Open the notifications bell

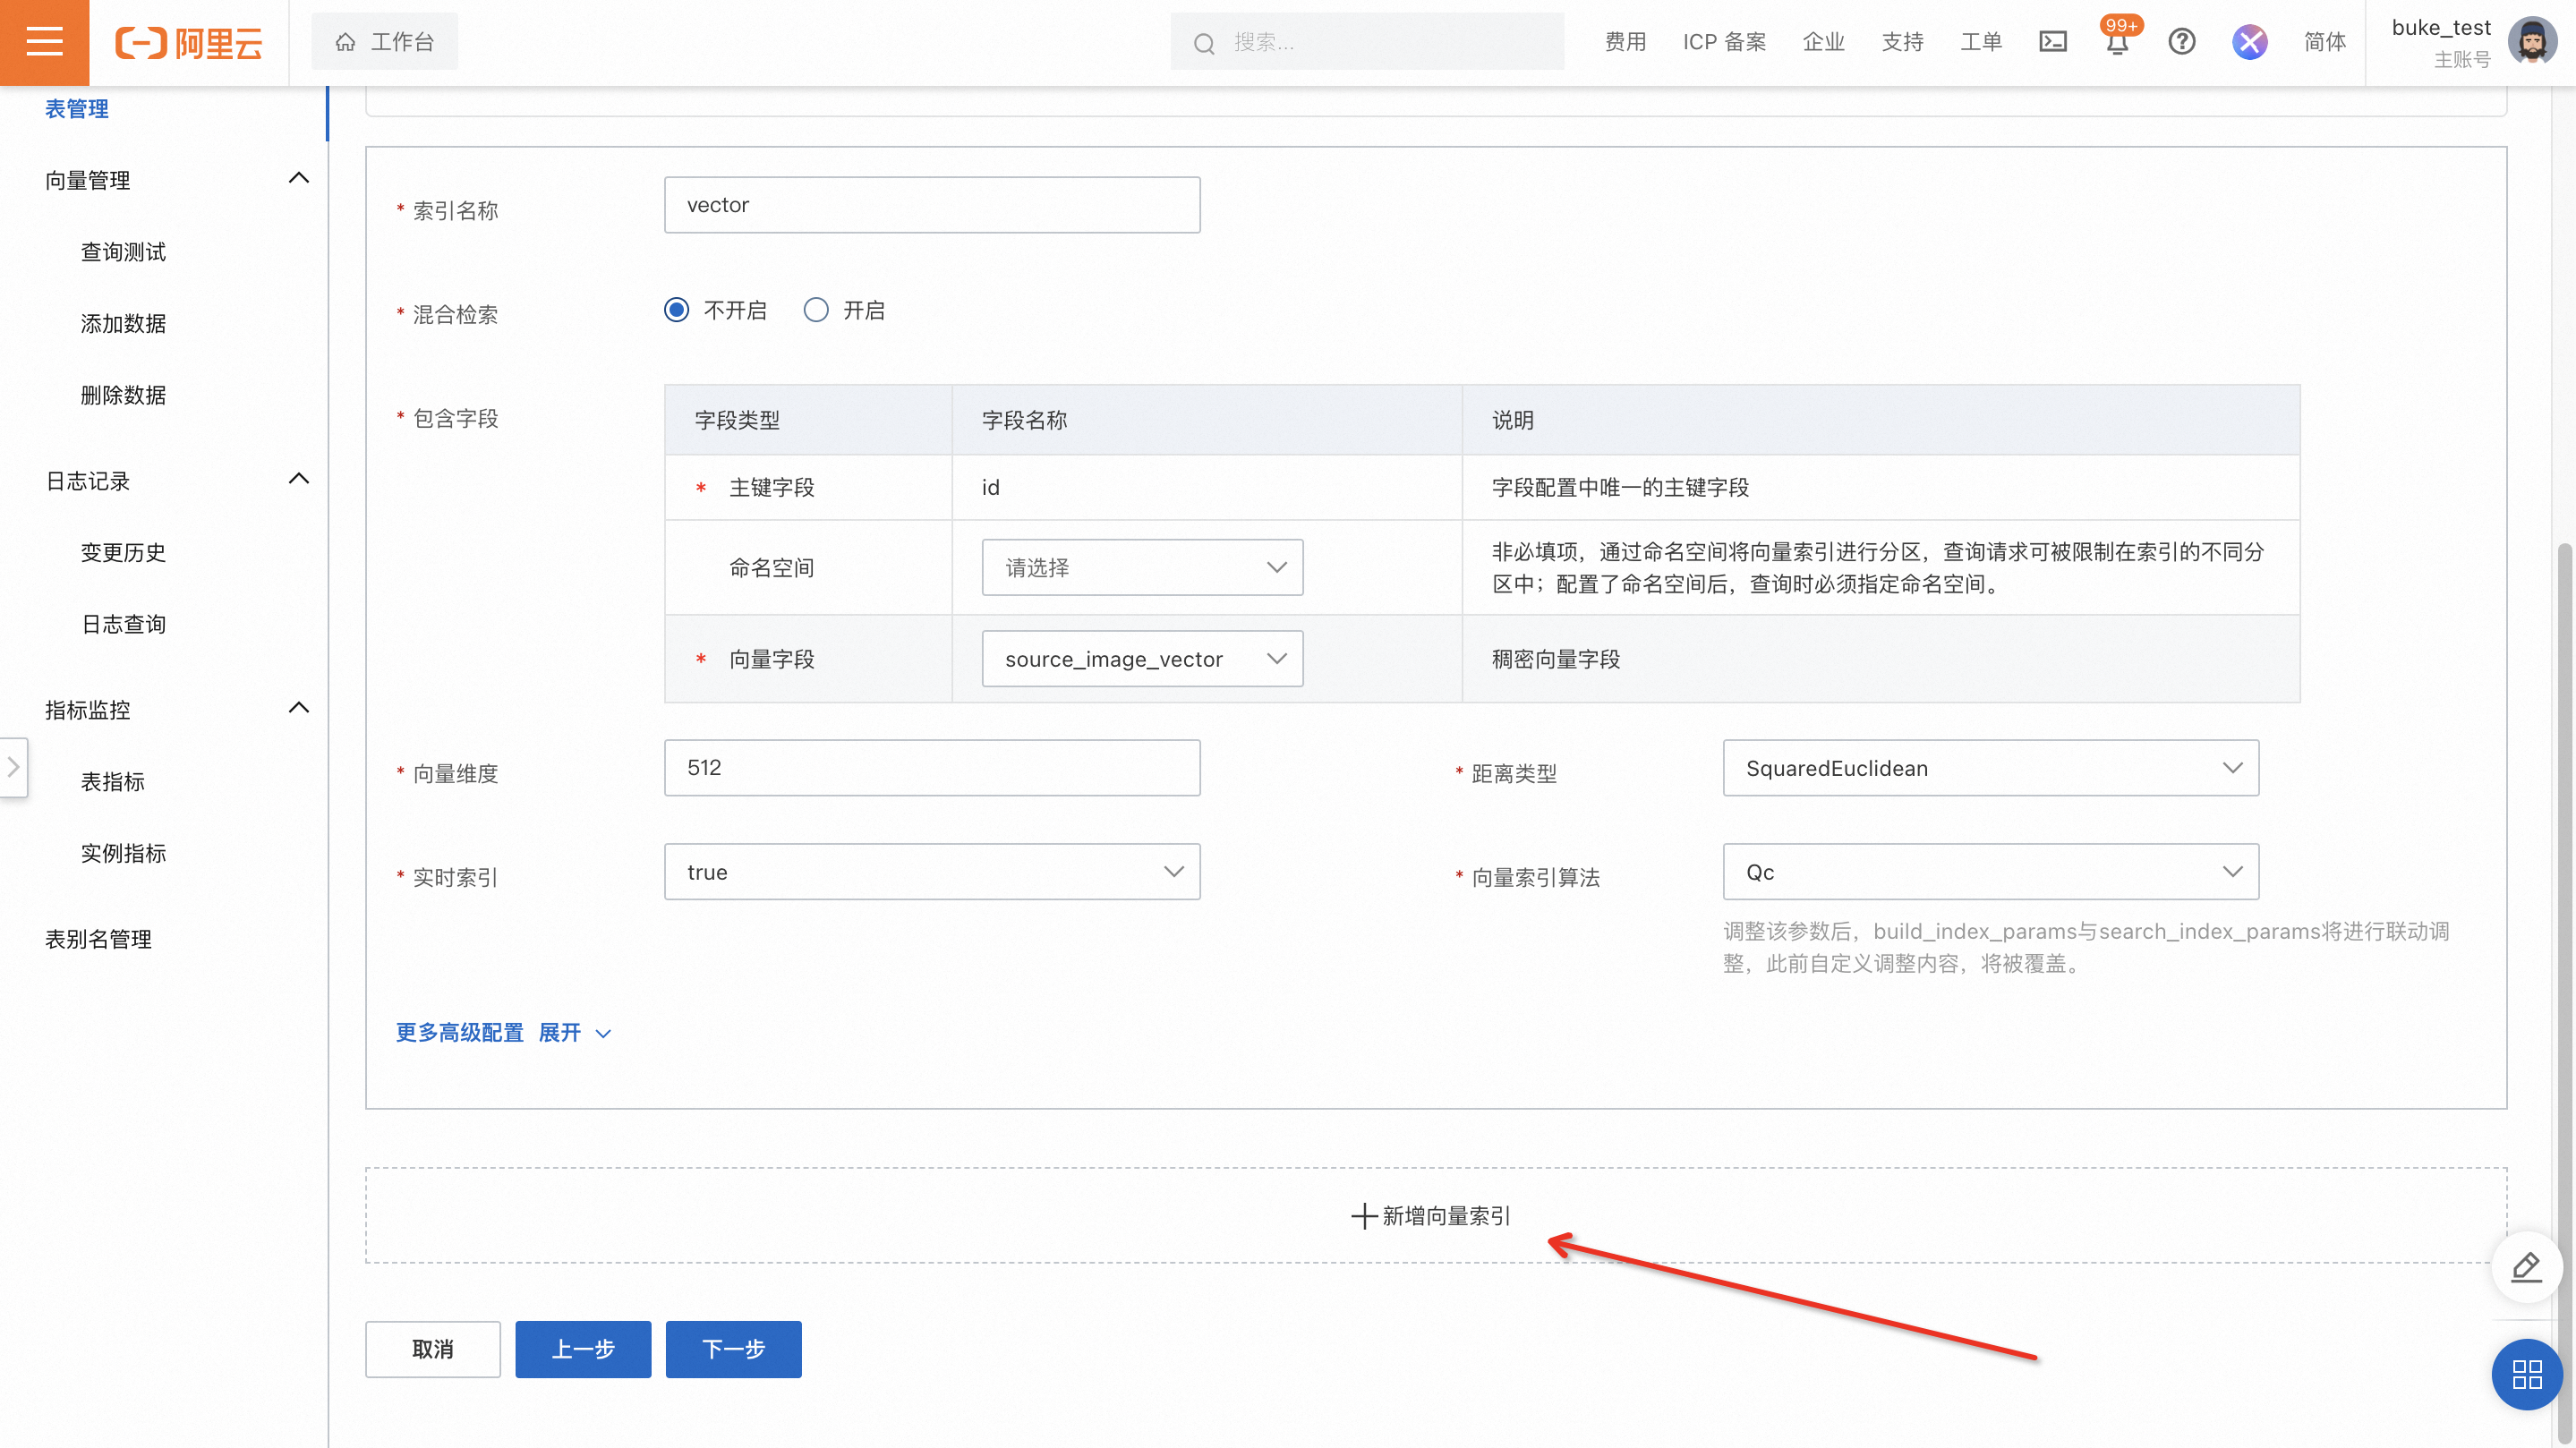(2117, 44)
